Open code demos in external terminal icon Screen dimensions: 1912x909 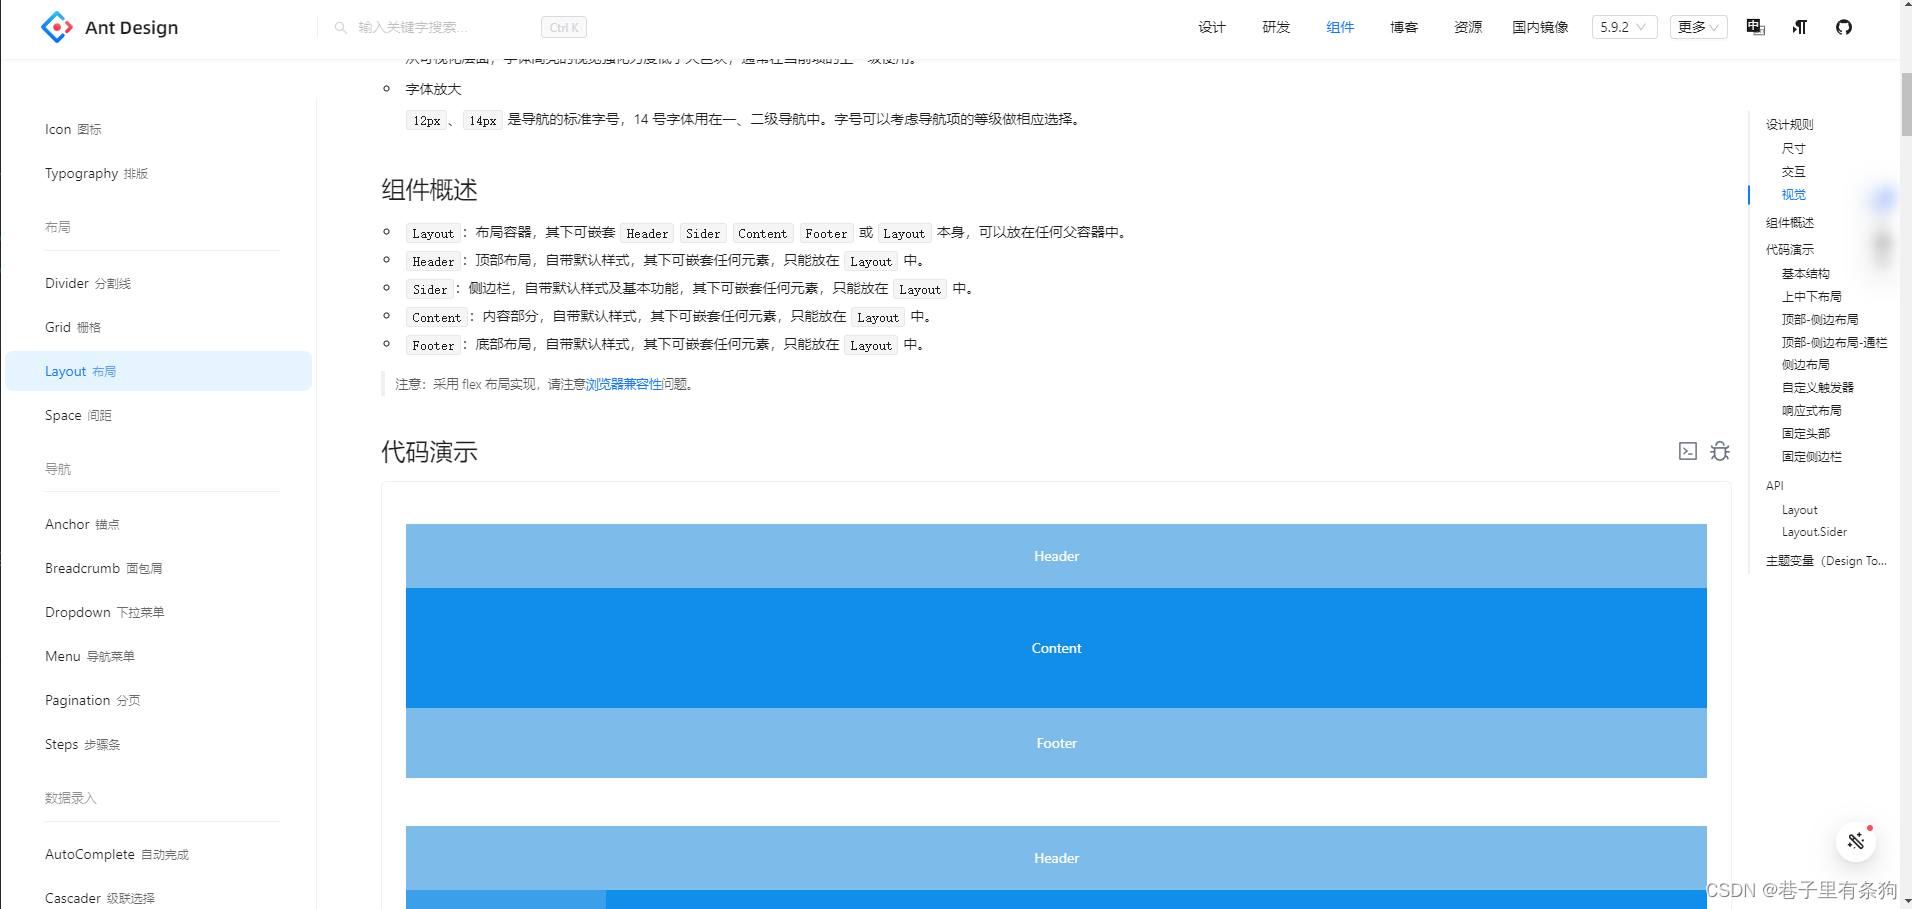[1688, 451]
